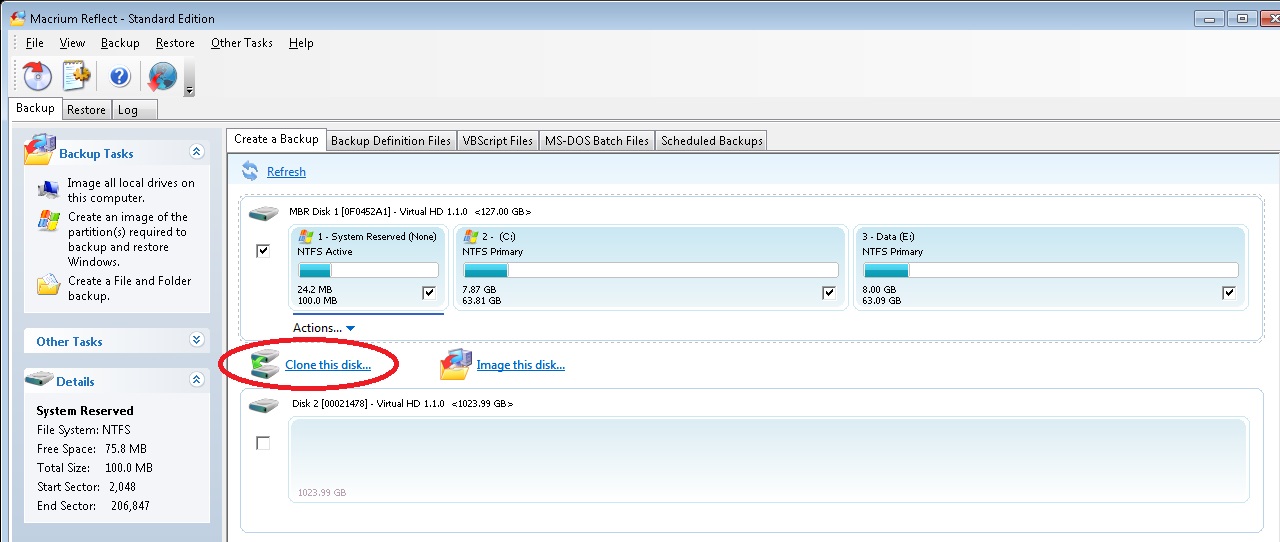Select the main Backup tab
The image size is (1280, 542).
pyautogui.click(x=35, y=108)
